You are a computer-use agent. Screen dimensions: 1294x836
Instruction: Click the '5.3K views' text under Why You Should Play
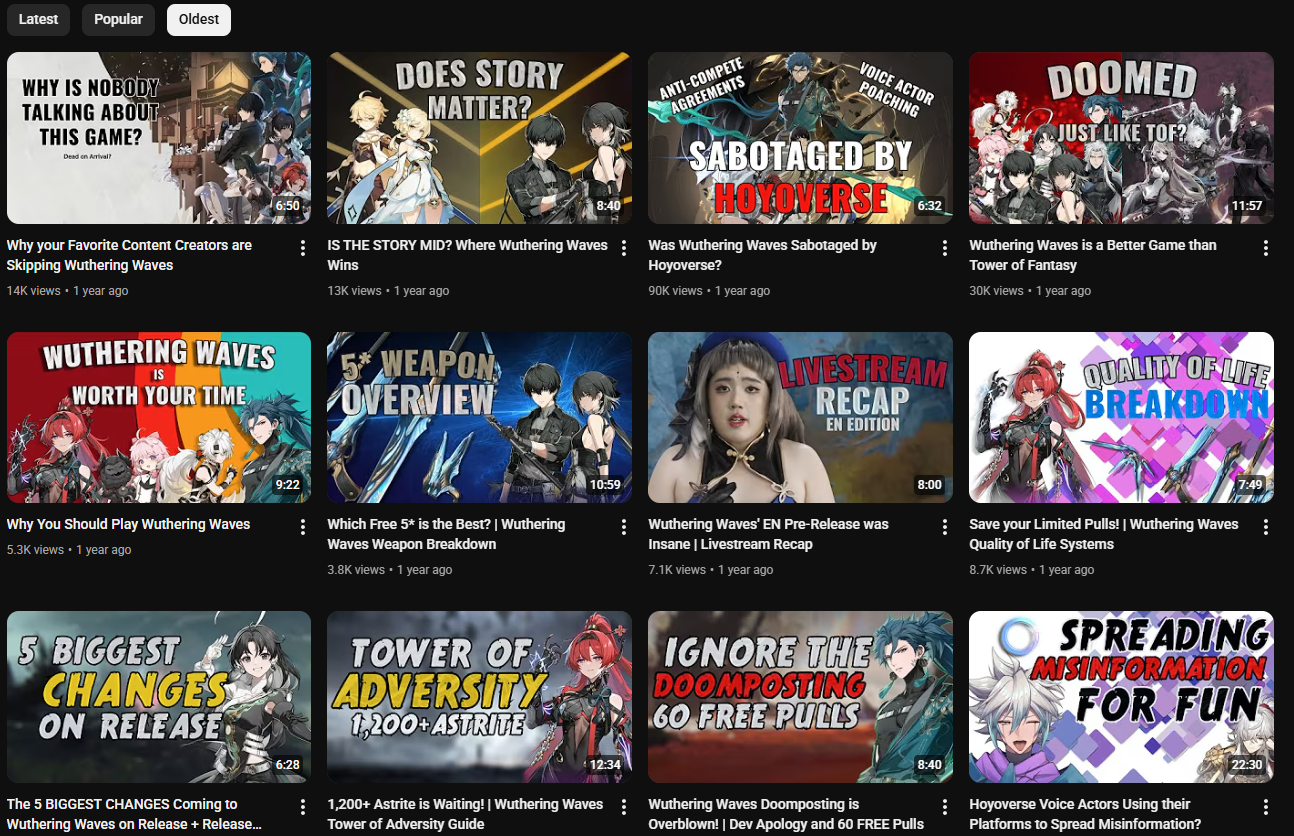(35, 550)
